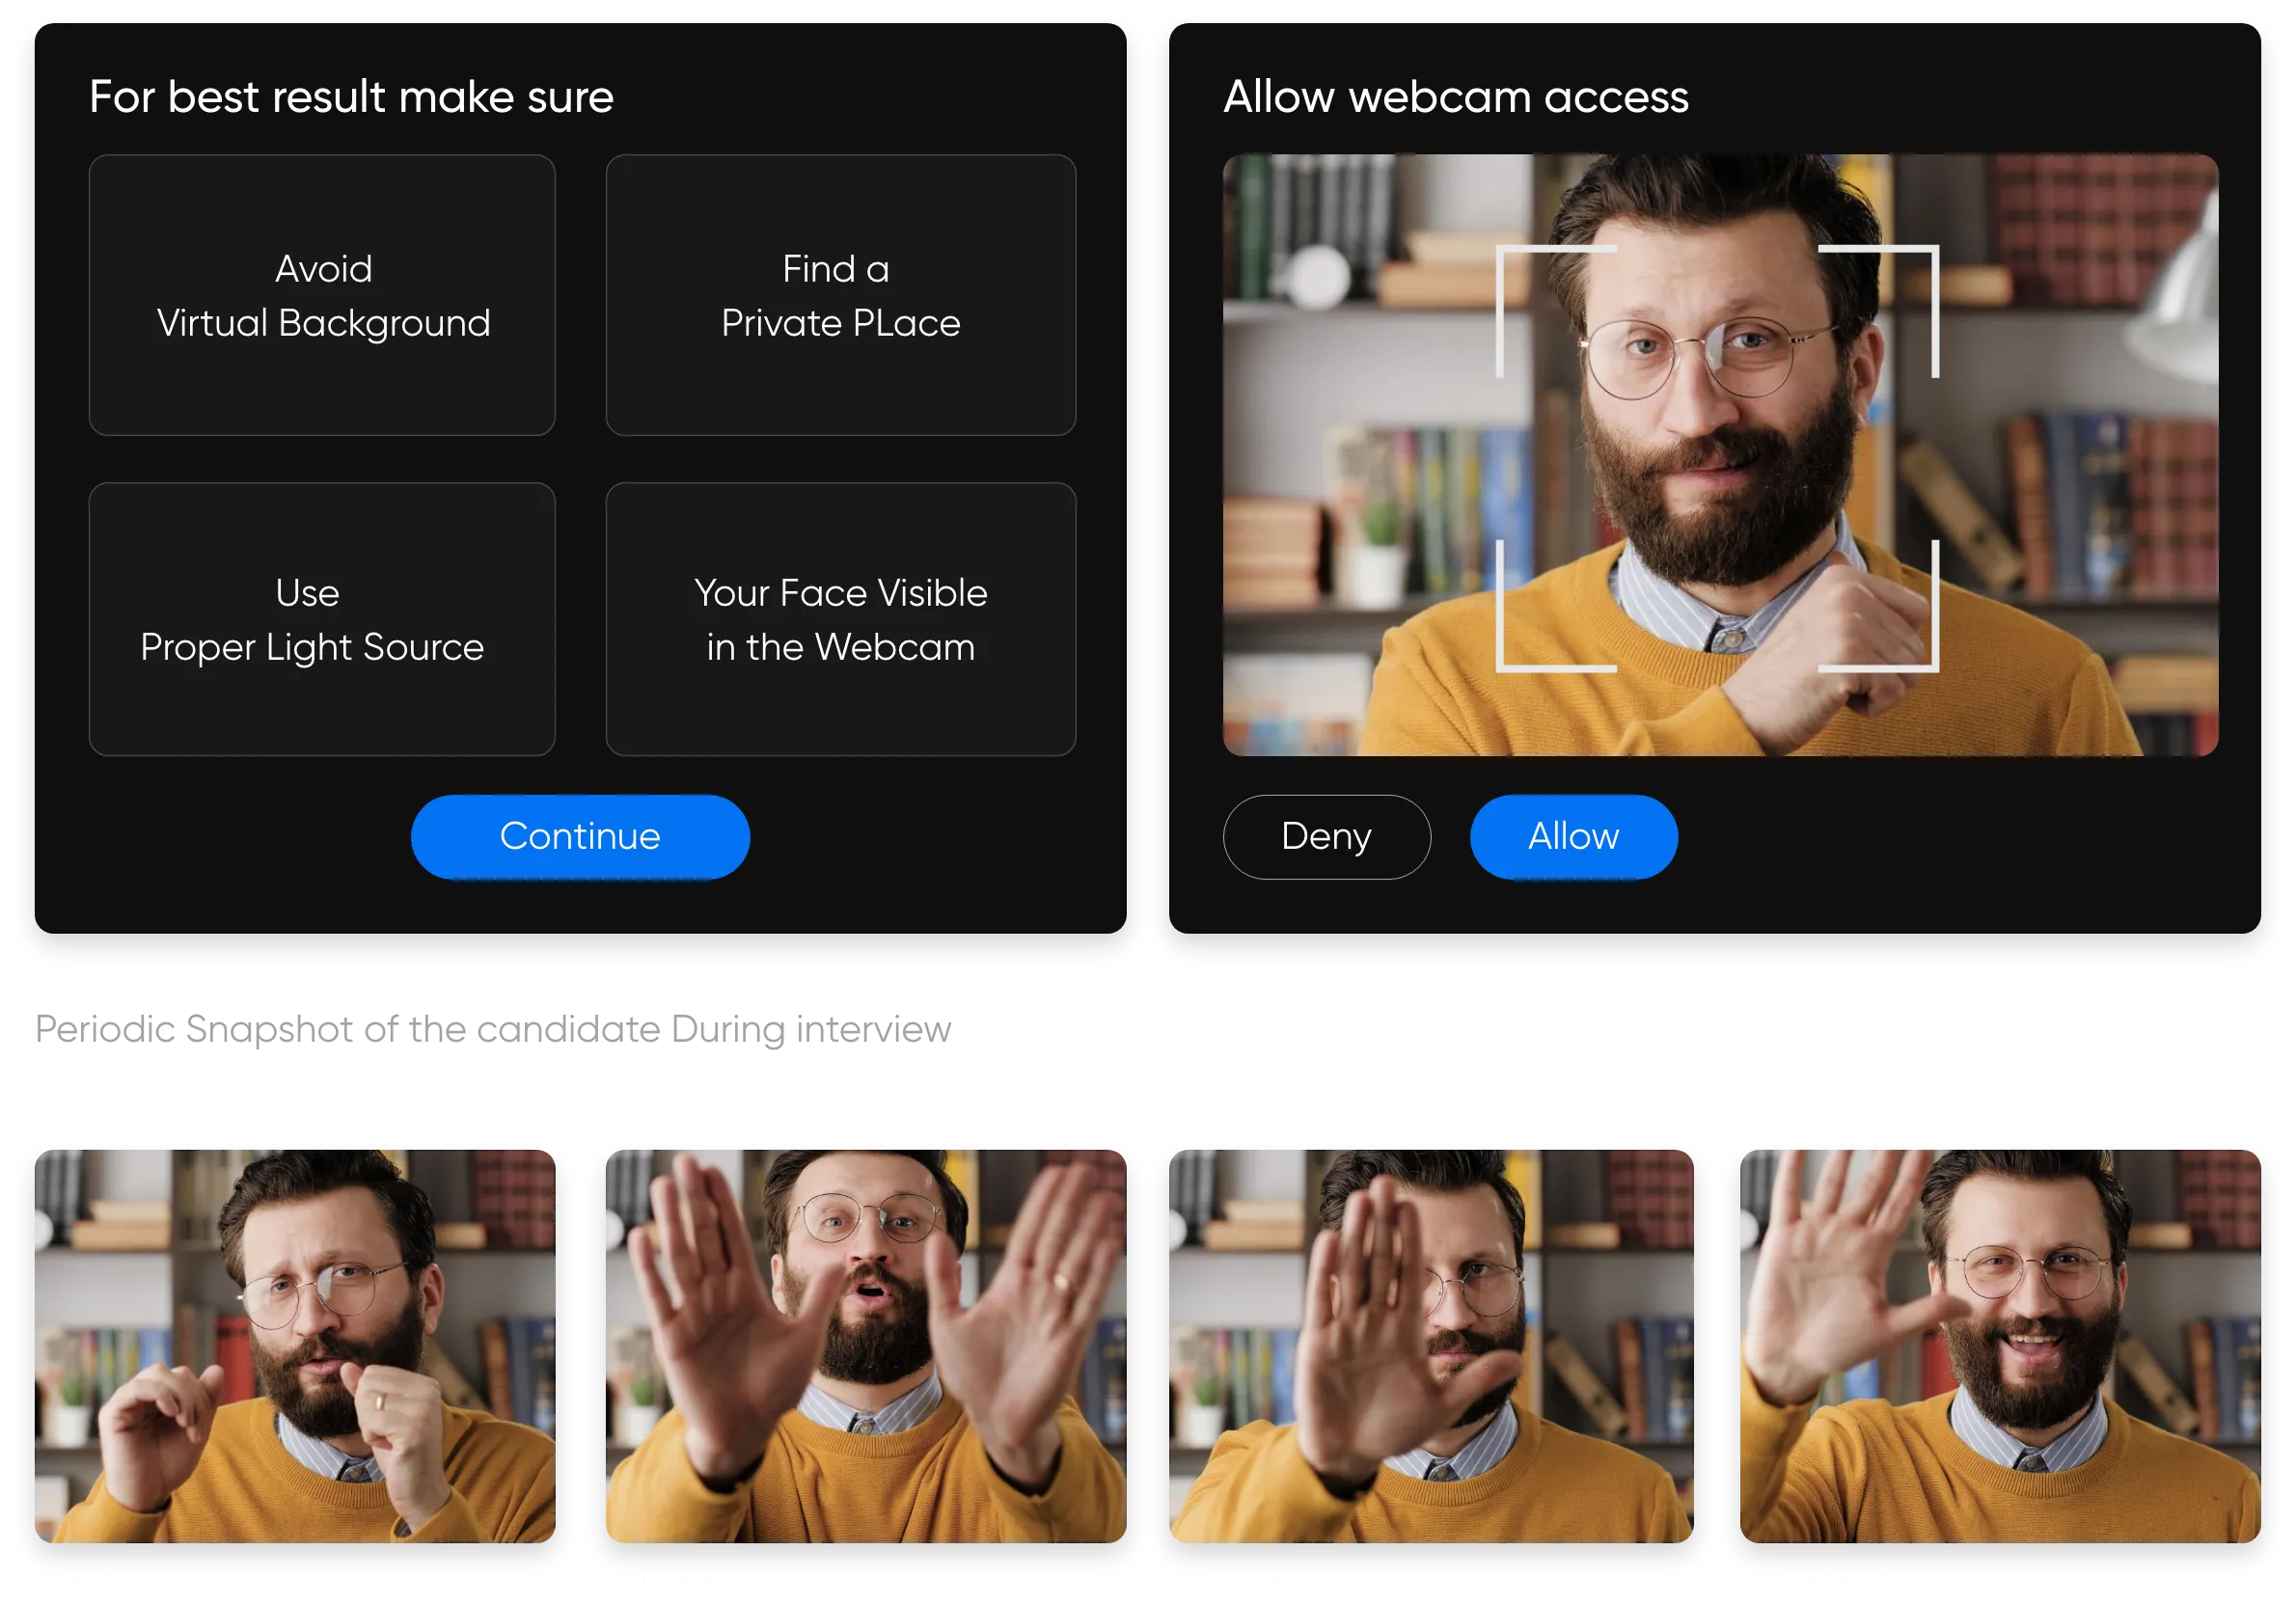Deny the webcam access request

point(1326,836)
